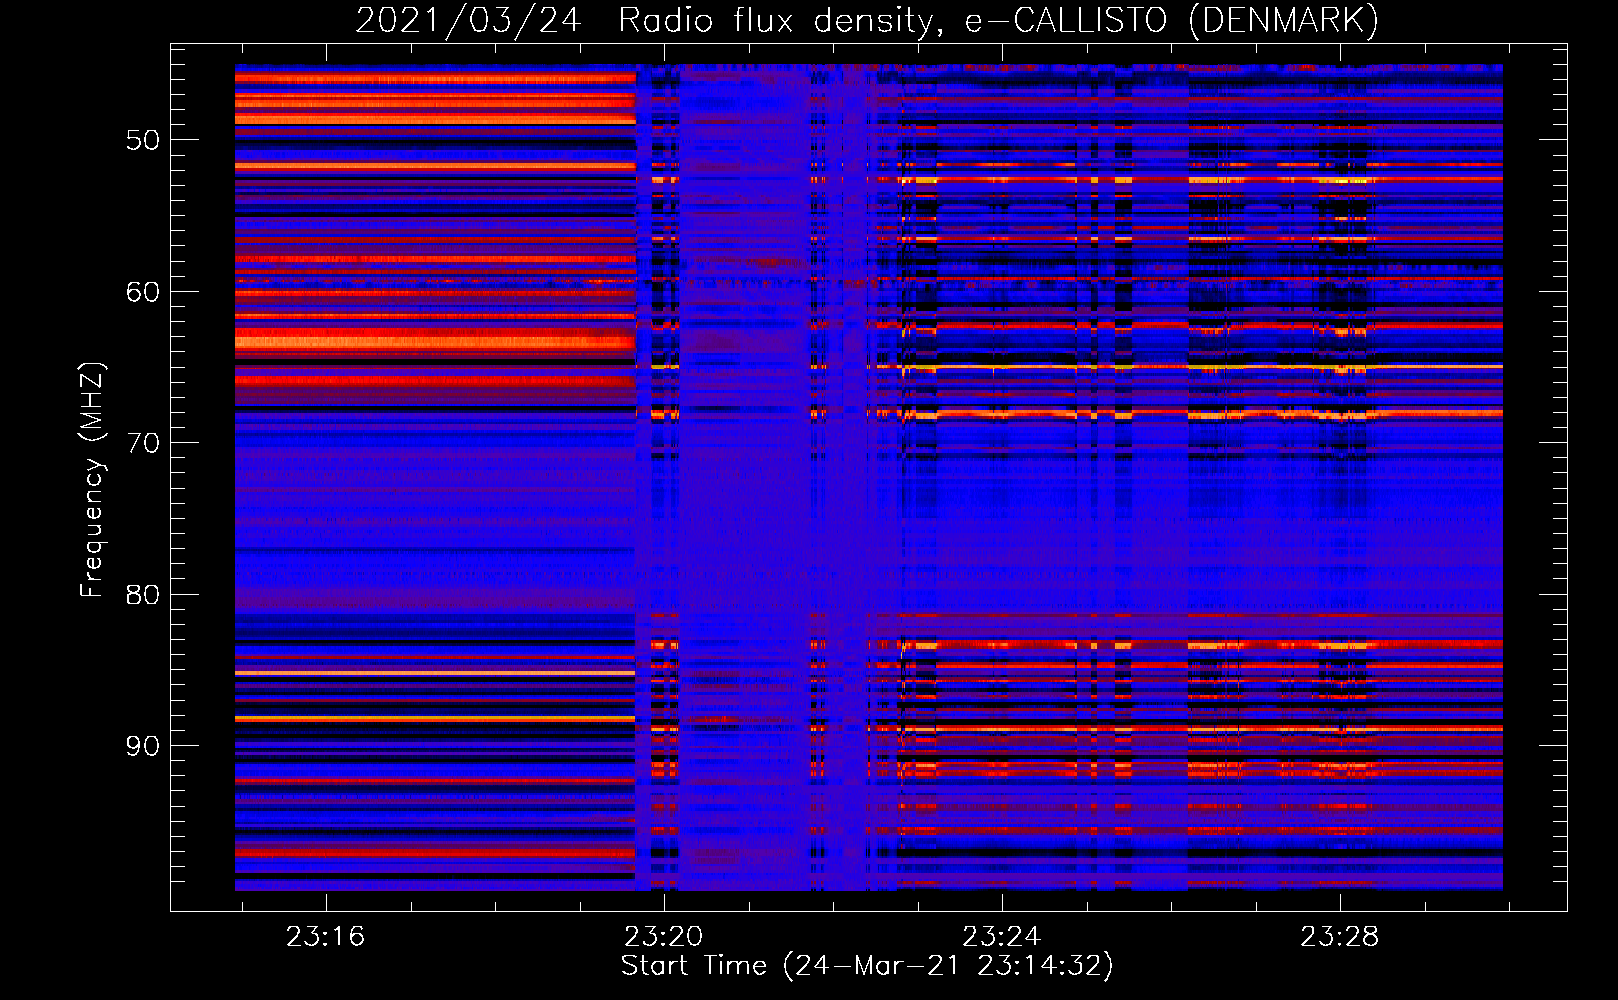Click the 90 frequency tick label

(142, 746)
